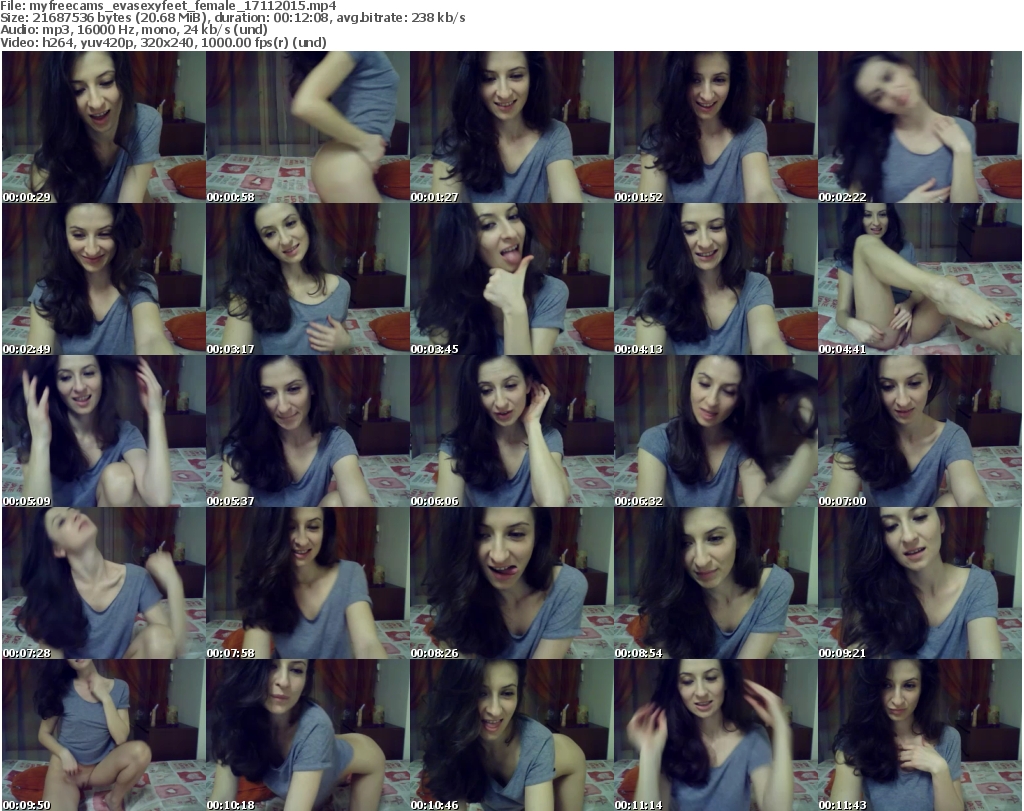Select the frame stamped 00:05:09
Image resolution: width=1024 pixels, height=811 pixels.
pos(104,432)
